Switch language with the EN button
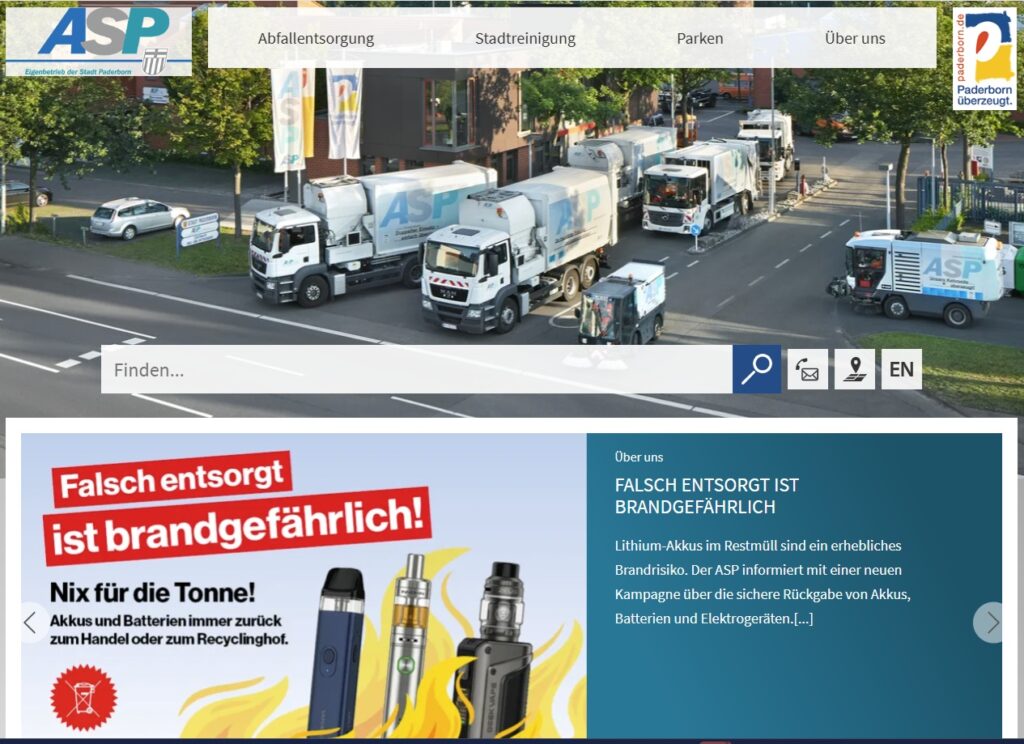Screen dimensions: 1024x744 901,369
